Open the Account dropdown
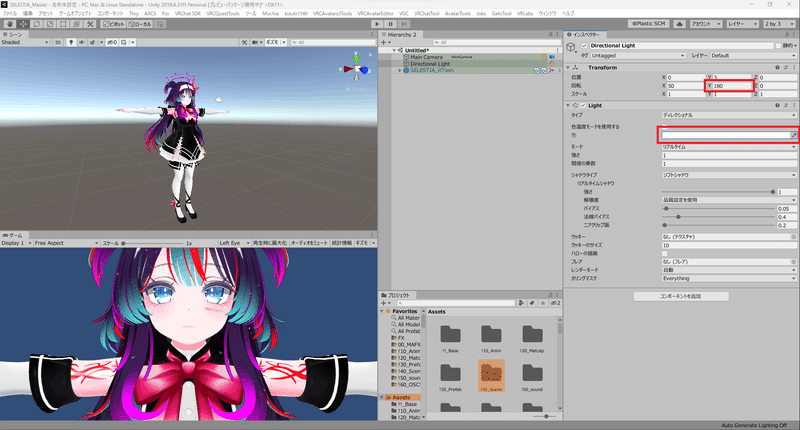800x430 pixels. point(706,24)
